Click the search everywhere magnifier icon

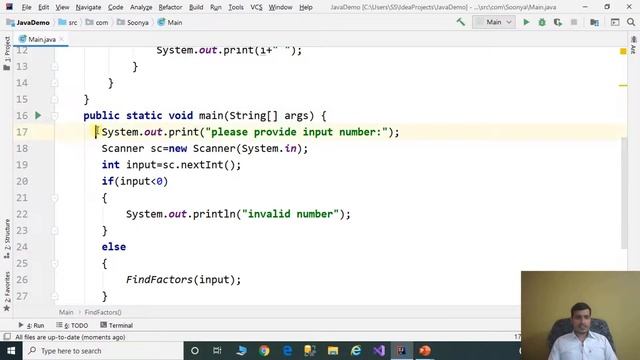631,22
